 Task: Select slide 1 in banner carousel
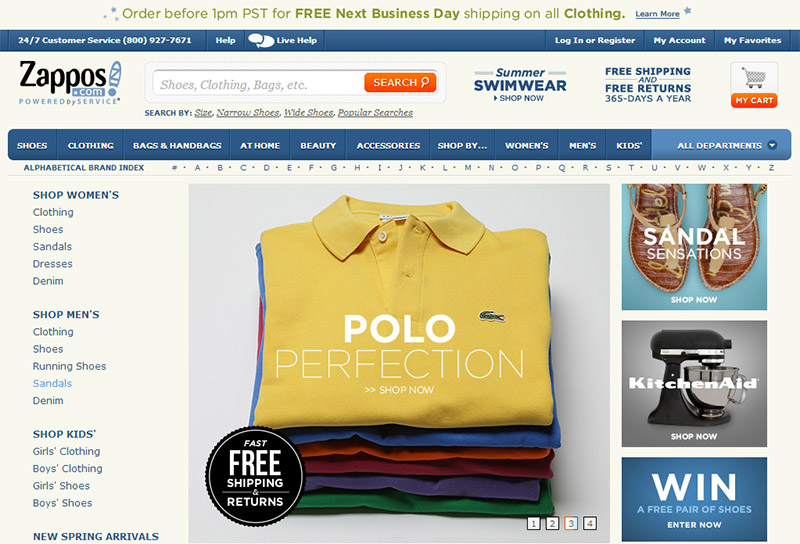[533, 523]
